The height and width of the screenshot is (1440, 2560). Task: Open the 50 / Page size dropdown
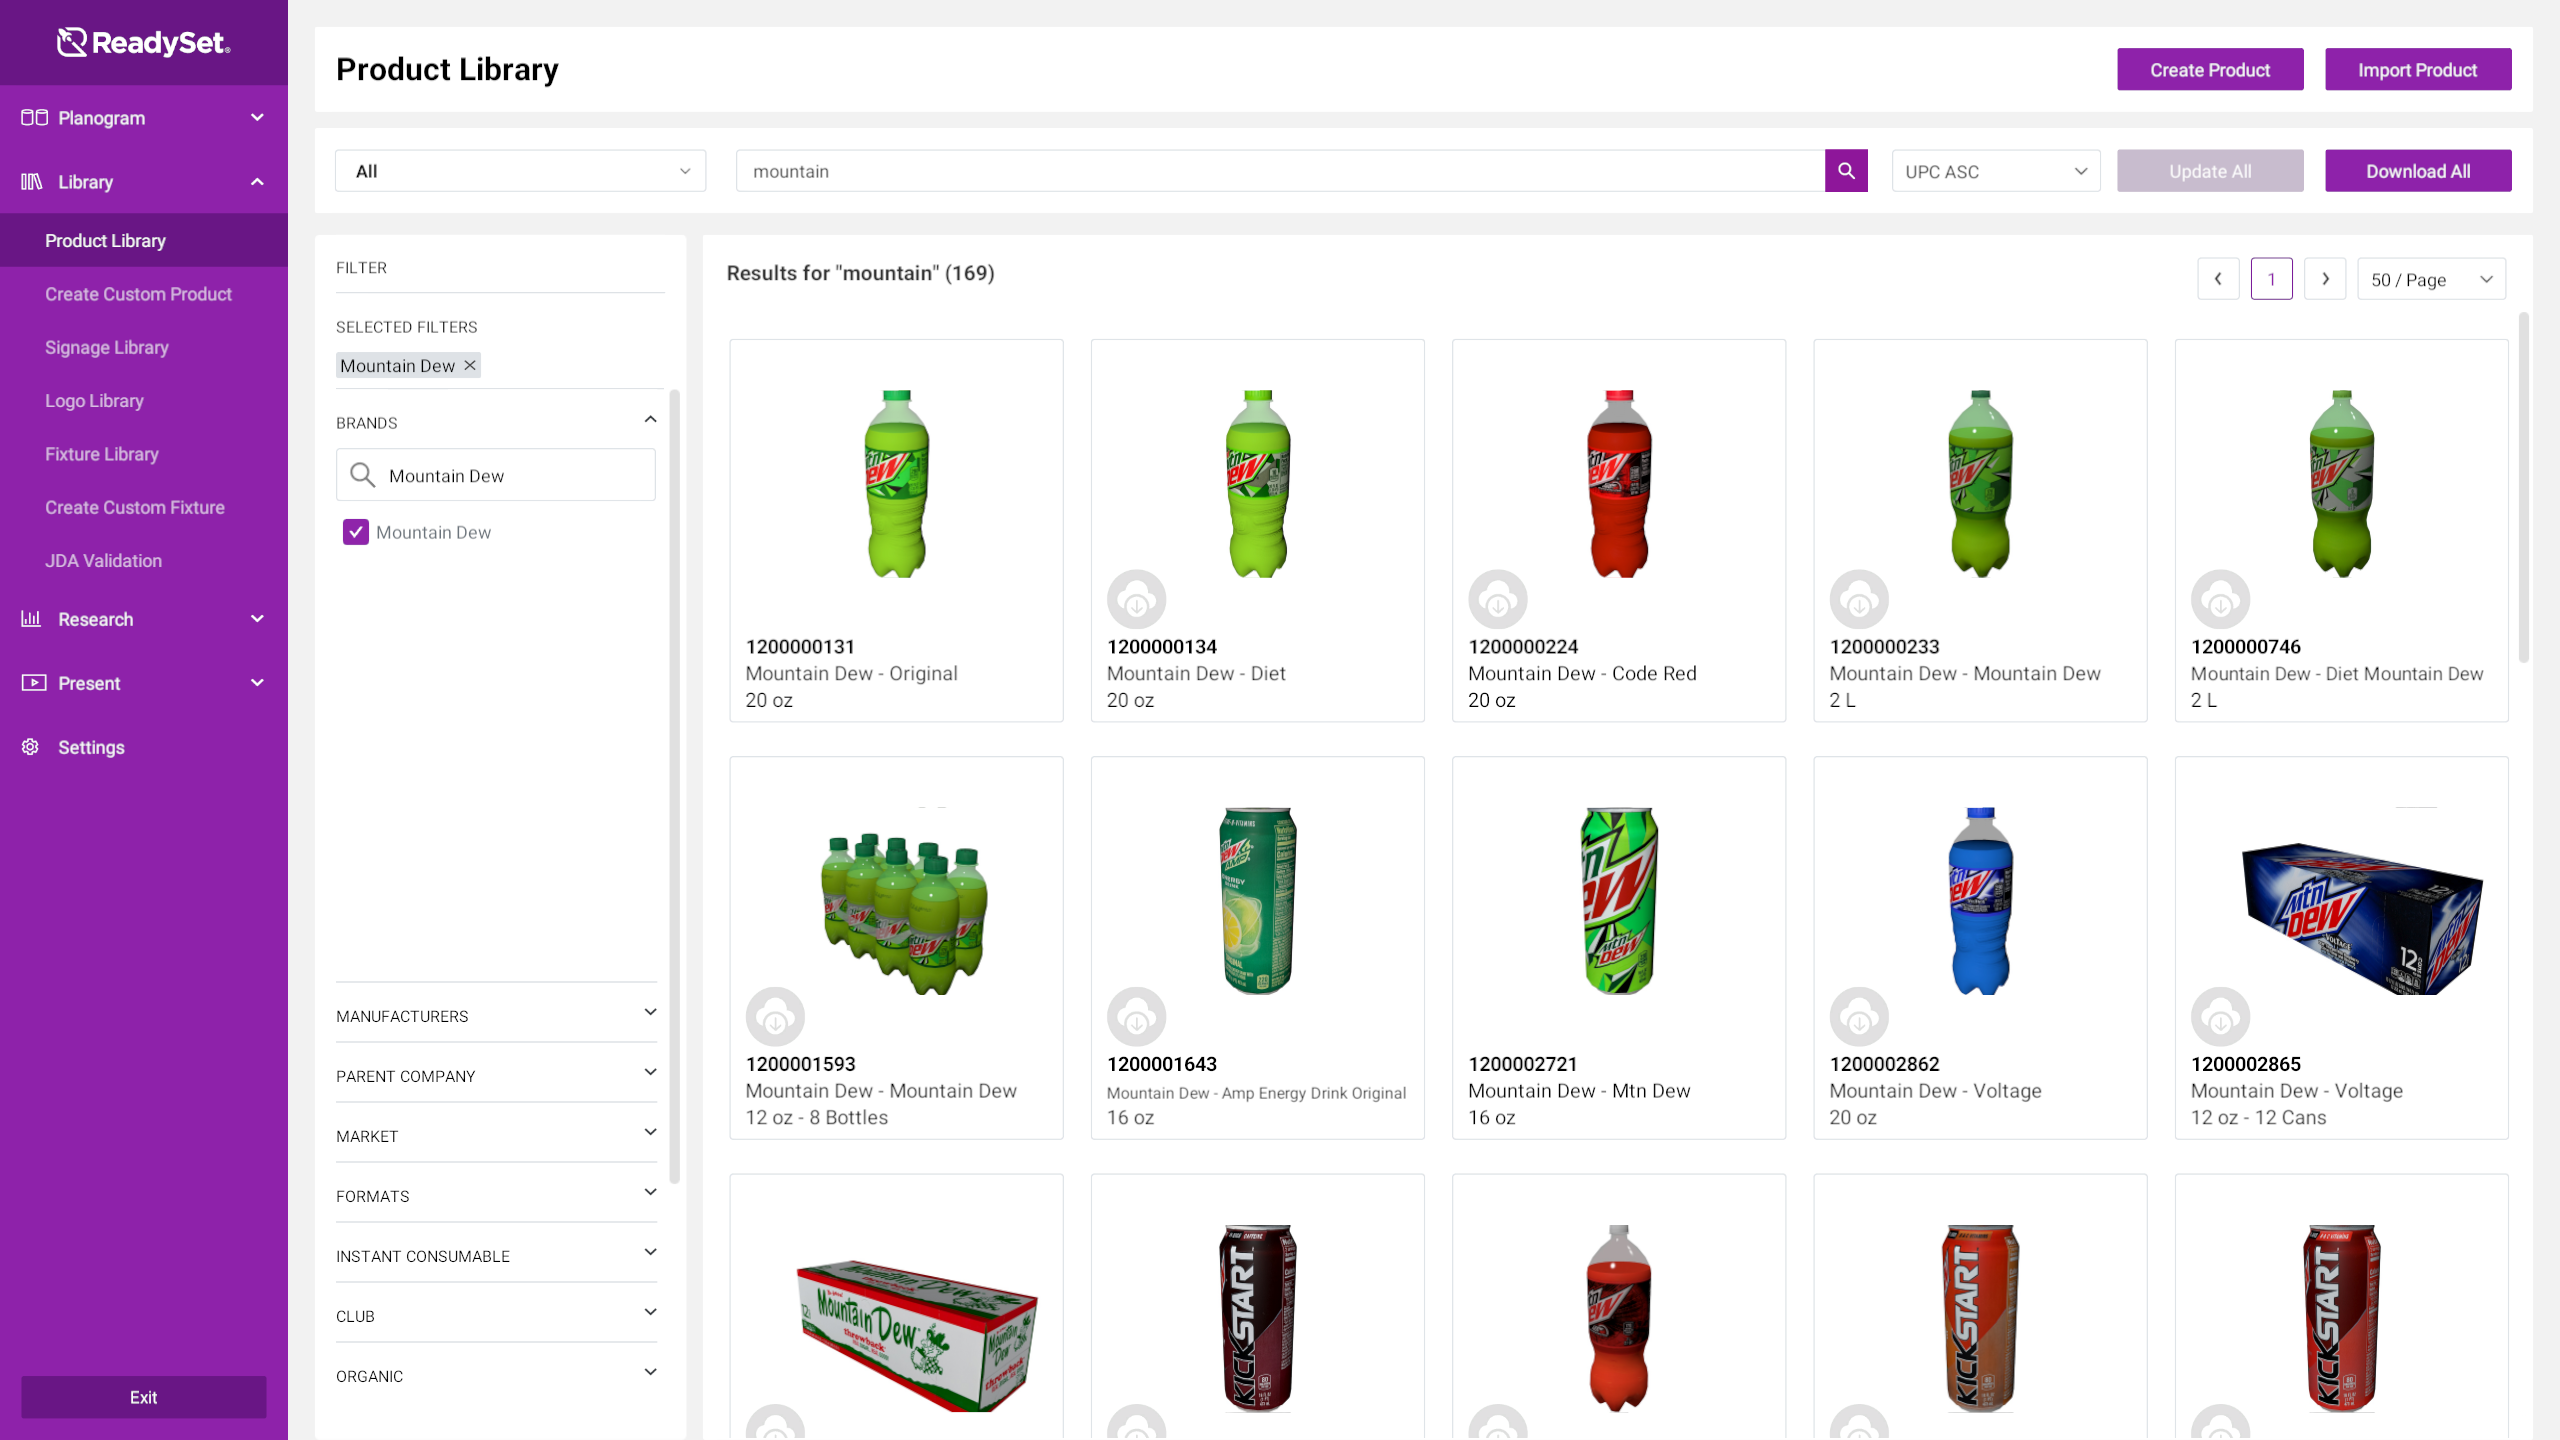click(2431, 279)
